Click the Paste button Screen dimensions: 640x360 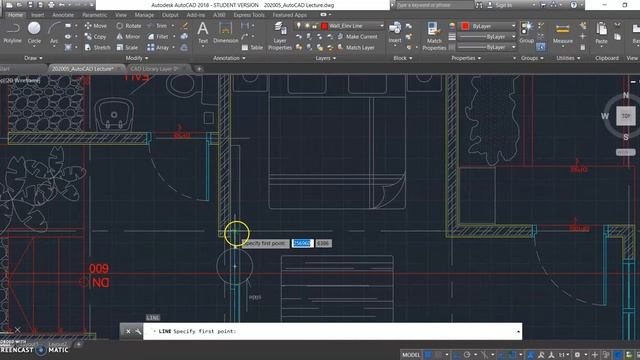pyautogui.click(x=601, y=33)
